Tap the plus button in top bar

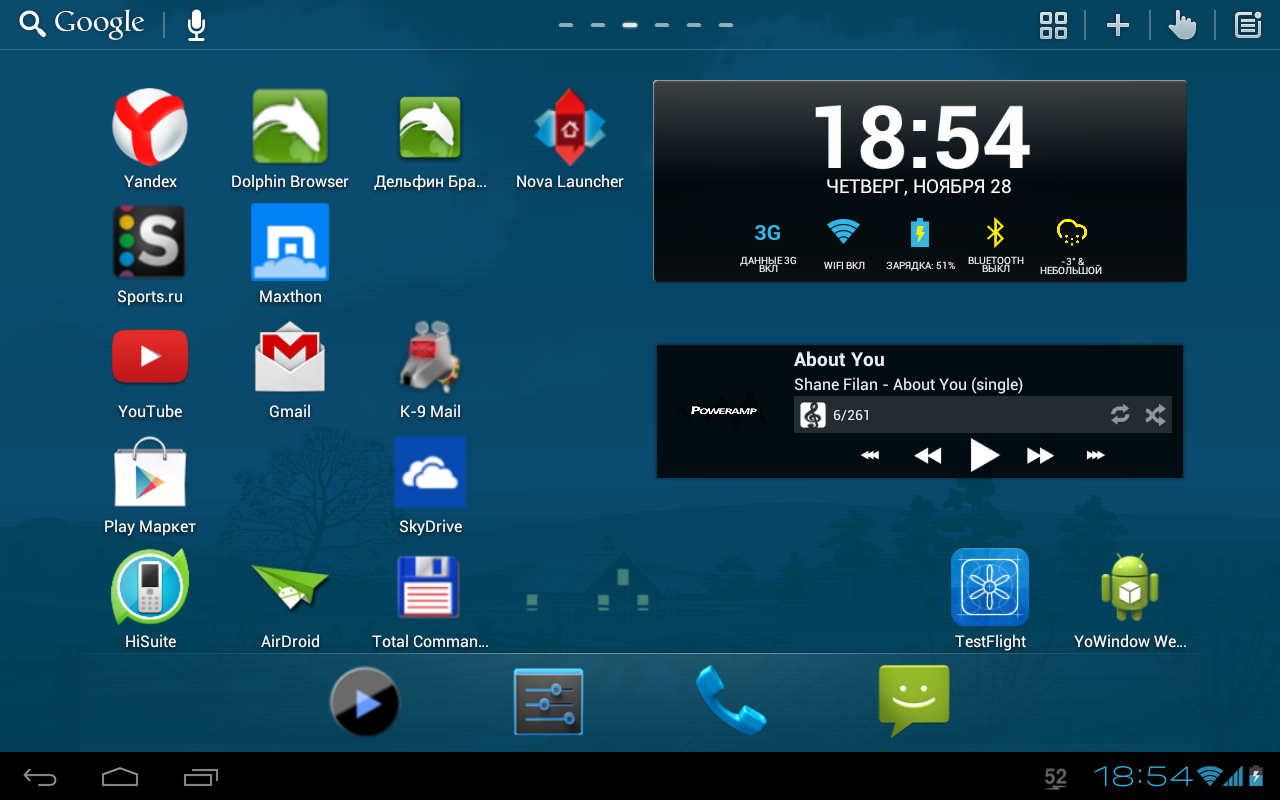click(x=1117, y=25)
